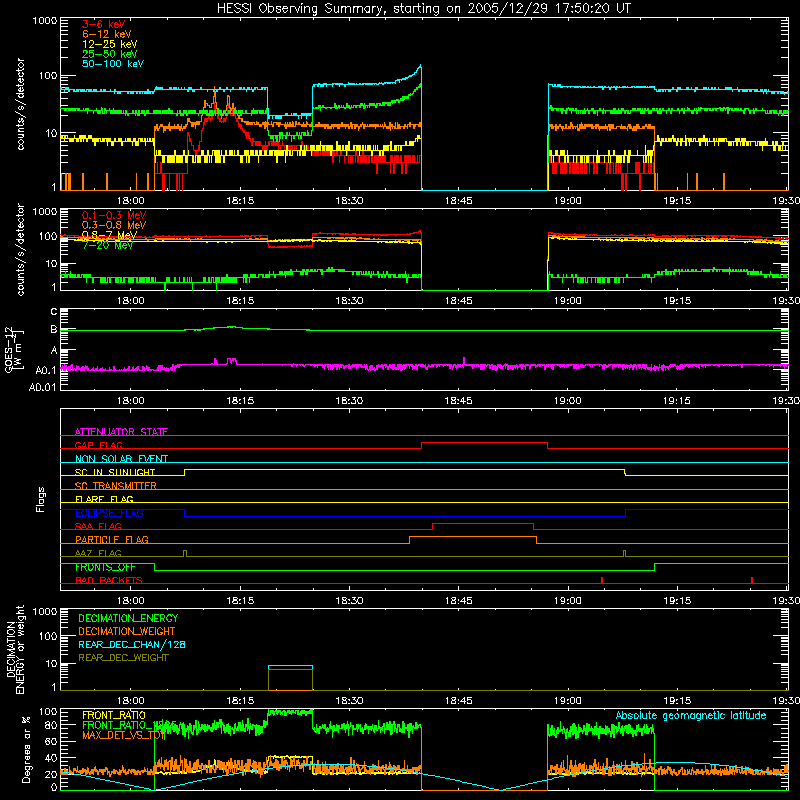Click the raised step of the PARTICLE_FLAG line
The width and height of the screenshot is (800, 800).
pos(473,537)
